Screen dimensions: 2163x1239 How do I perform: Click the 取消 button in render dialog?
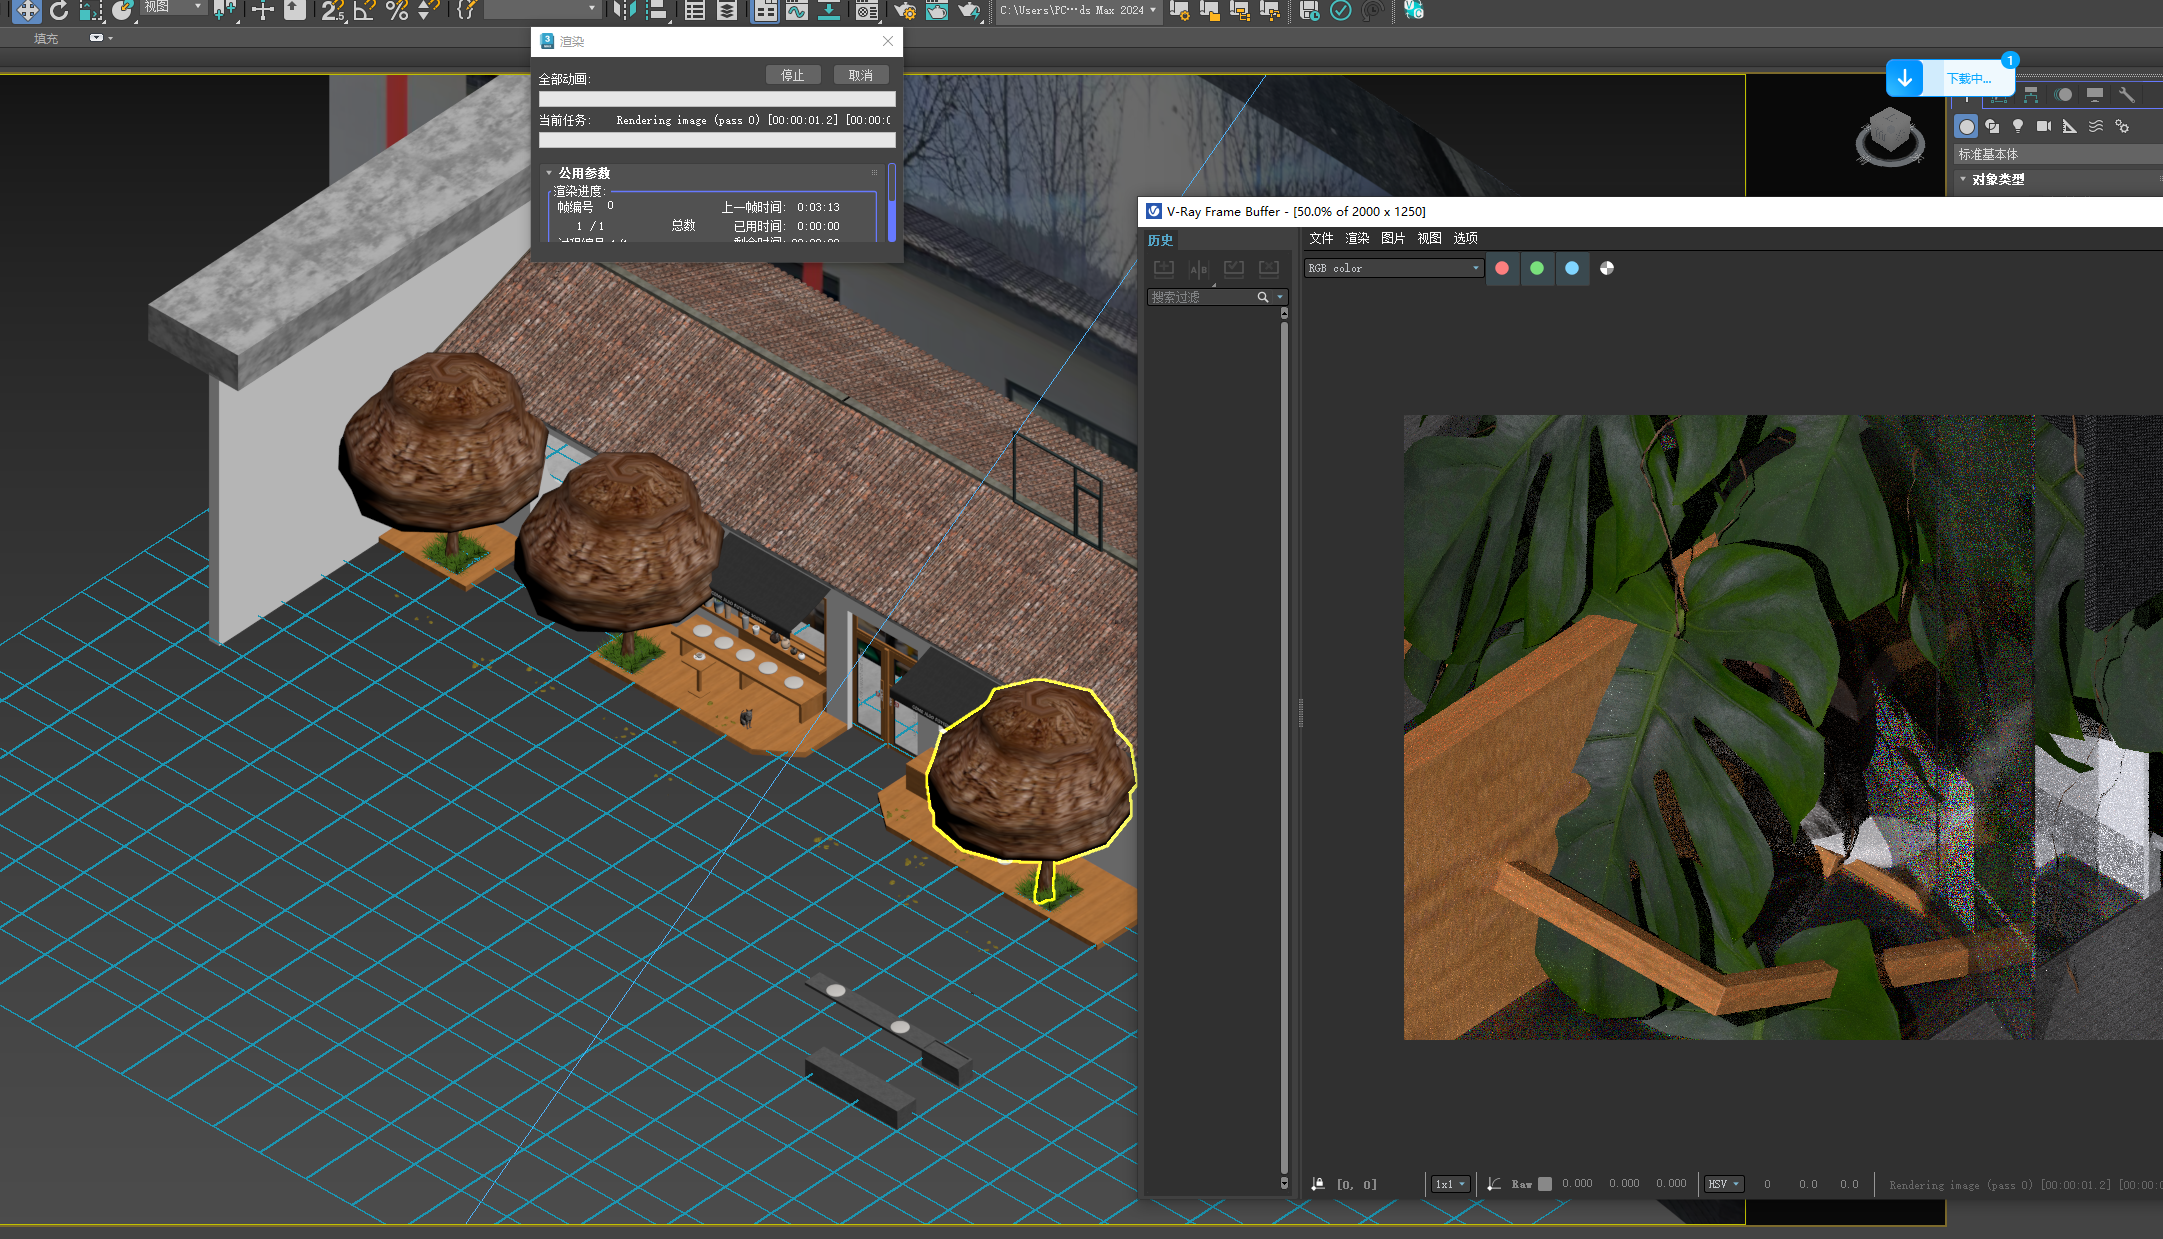(x=860, y=75)
